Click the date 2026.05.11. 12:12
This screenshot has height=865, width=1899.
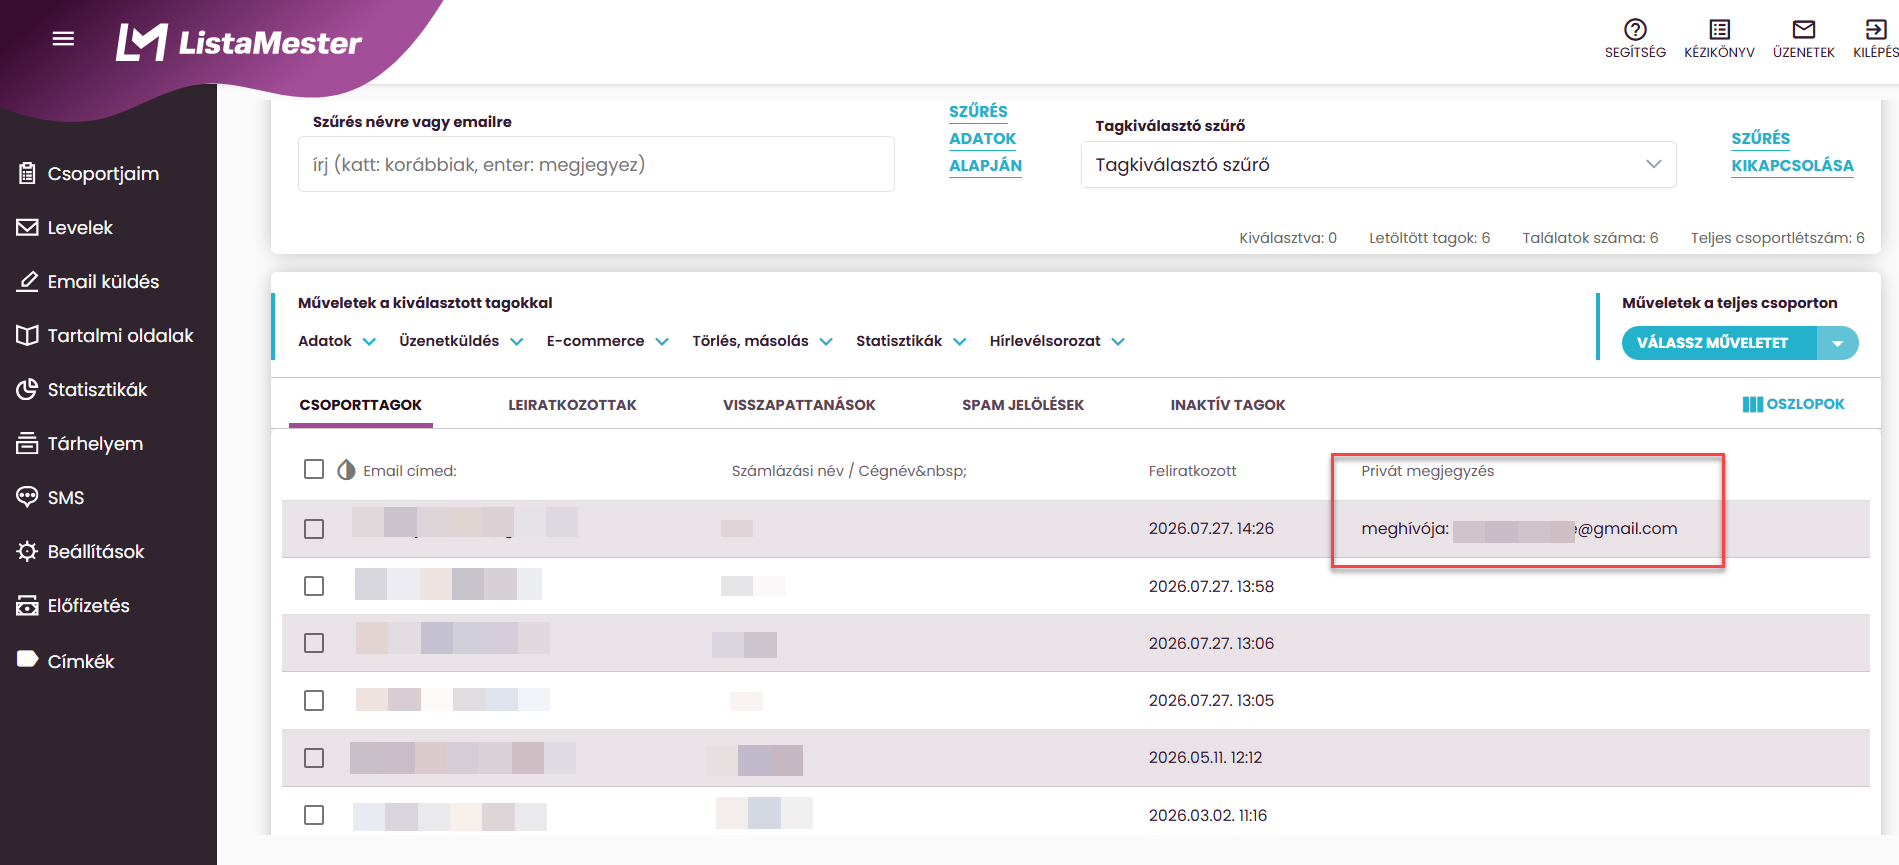(1205, 758)
